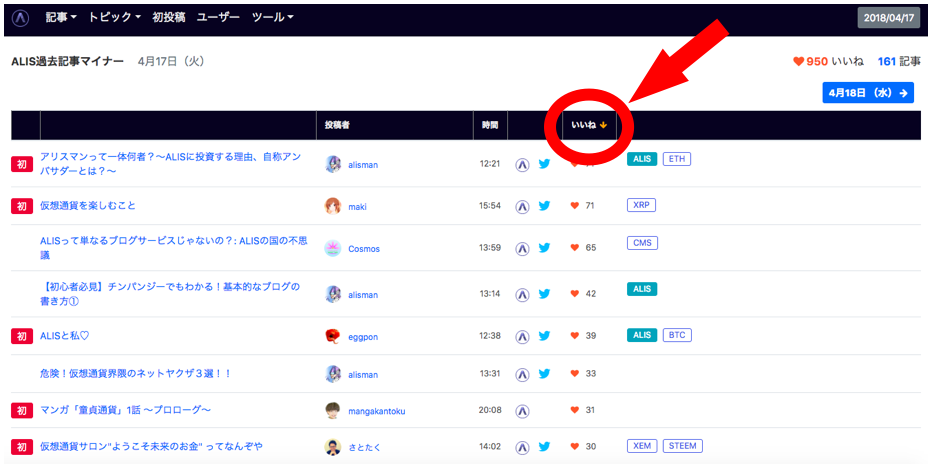Open ALIS icon for the 12:38 article
934x469 pixels.
point(522,336)
